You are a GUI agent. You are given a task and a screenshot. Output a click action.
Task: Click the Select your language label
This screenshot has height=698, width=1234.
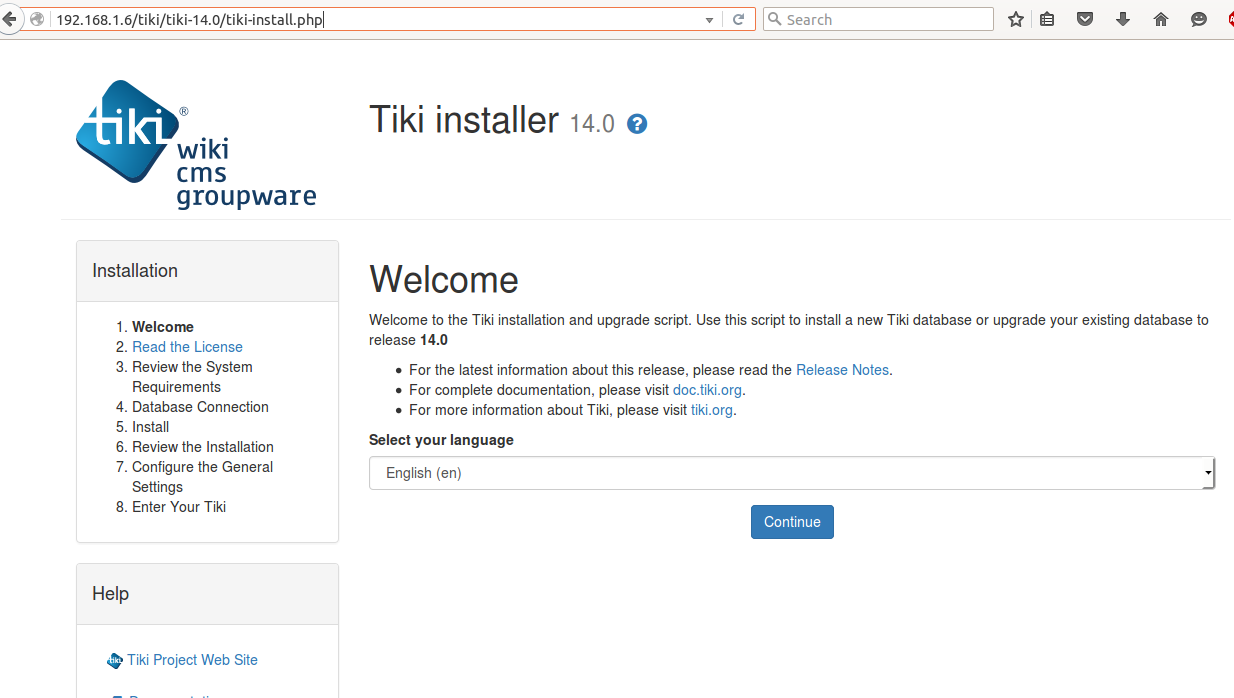(x=441, y=440)
